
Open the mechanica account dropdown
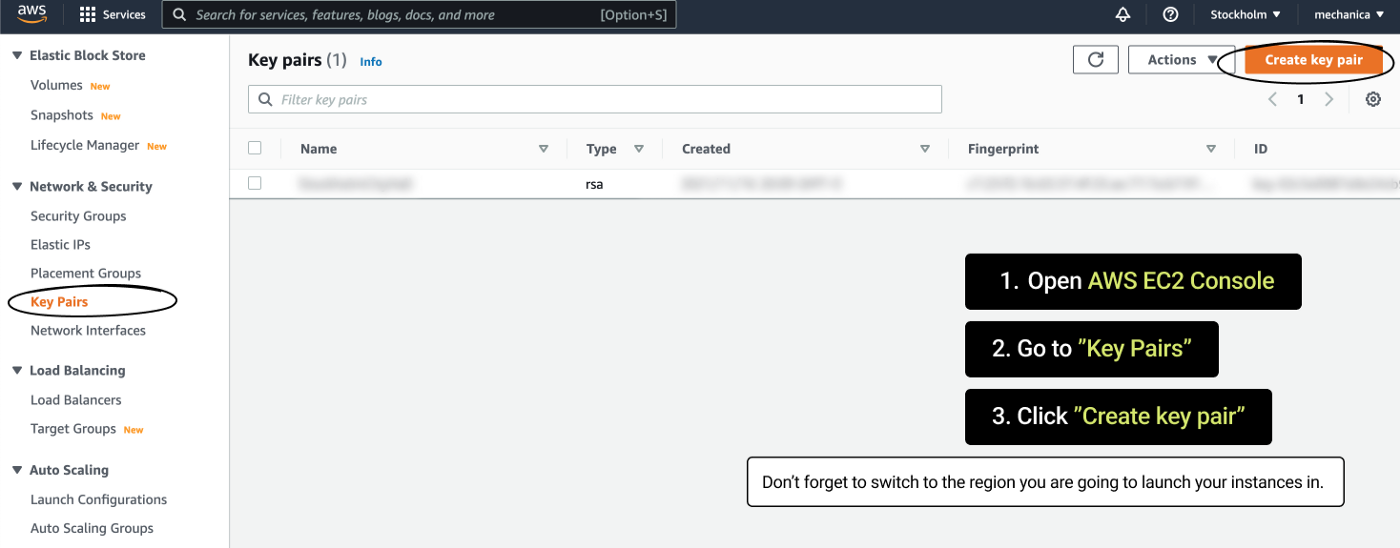pyautogui.click(x=1348, y=15)
